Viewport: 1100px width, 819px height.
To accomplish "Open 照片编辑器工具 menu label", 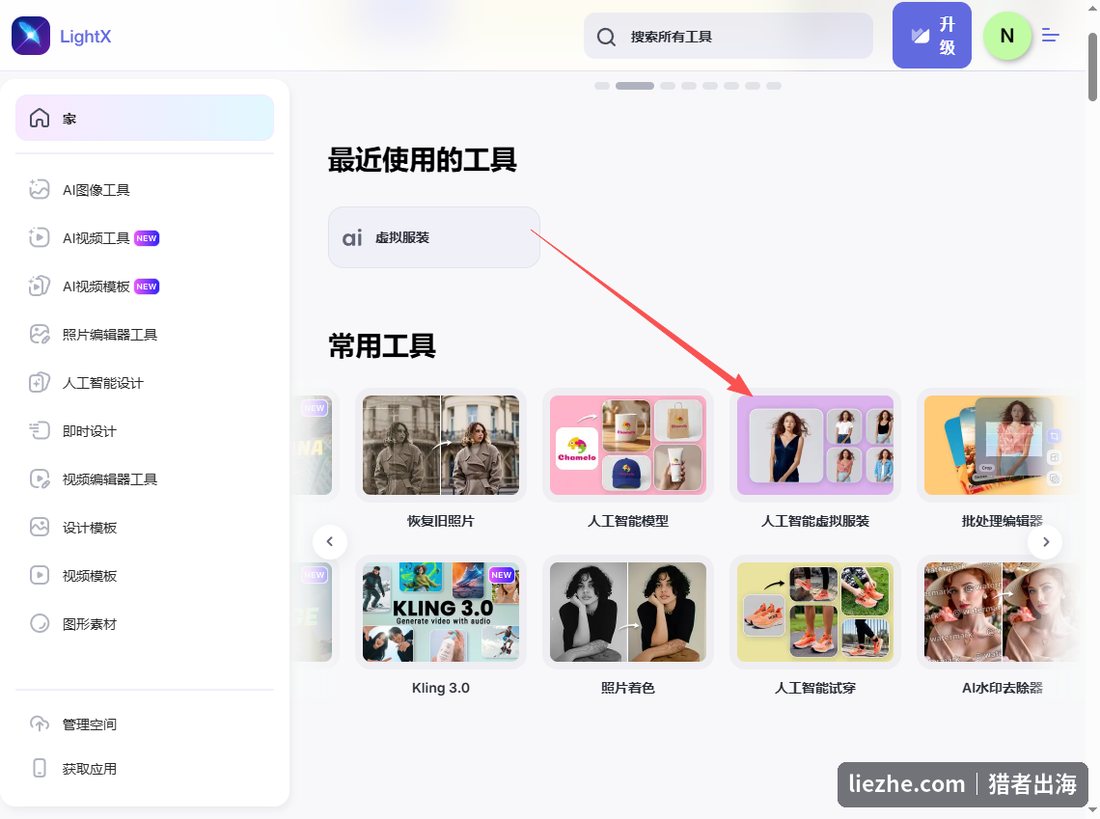I will [109, 335].
